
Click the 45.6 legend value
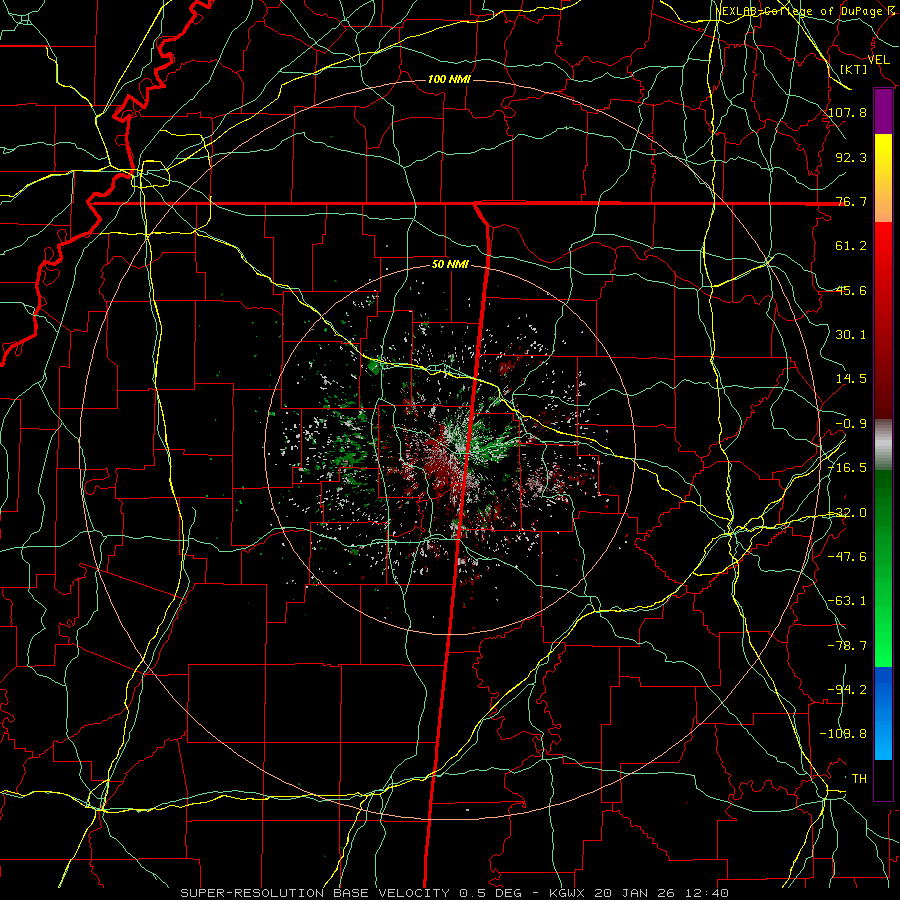click(851, 290)
